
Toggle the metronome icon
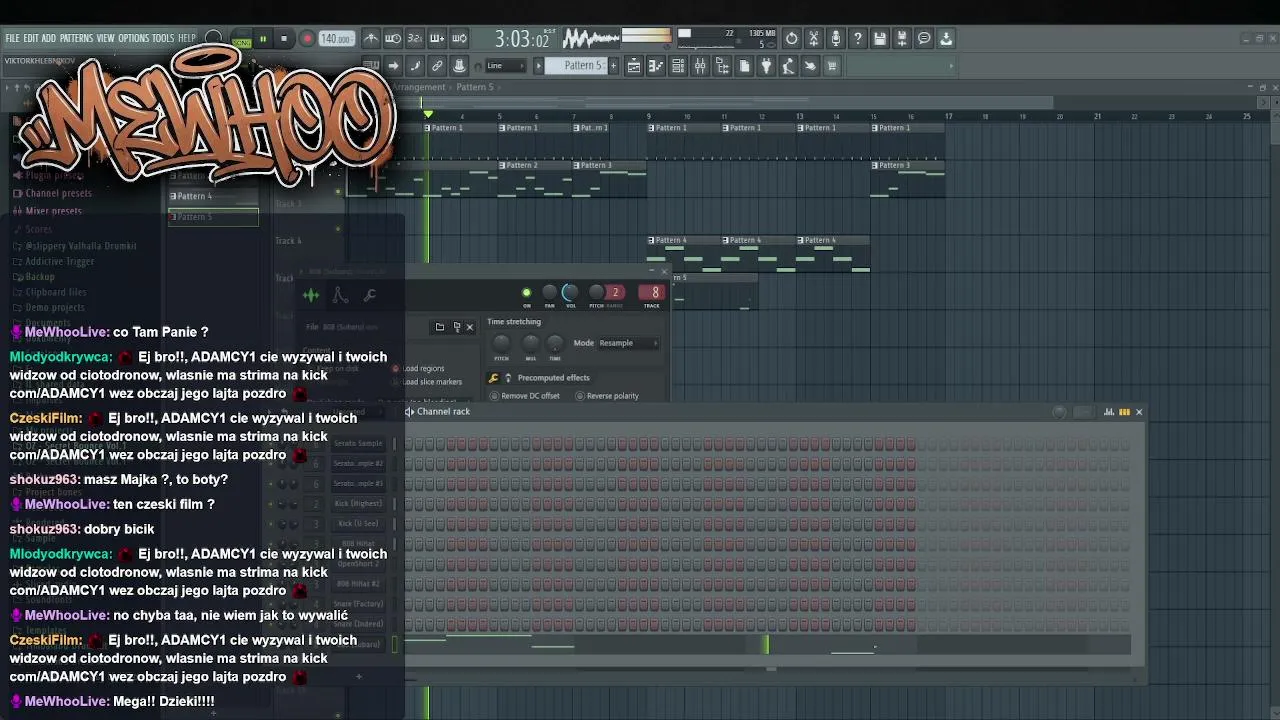click(x=371, y=39)
